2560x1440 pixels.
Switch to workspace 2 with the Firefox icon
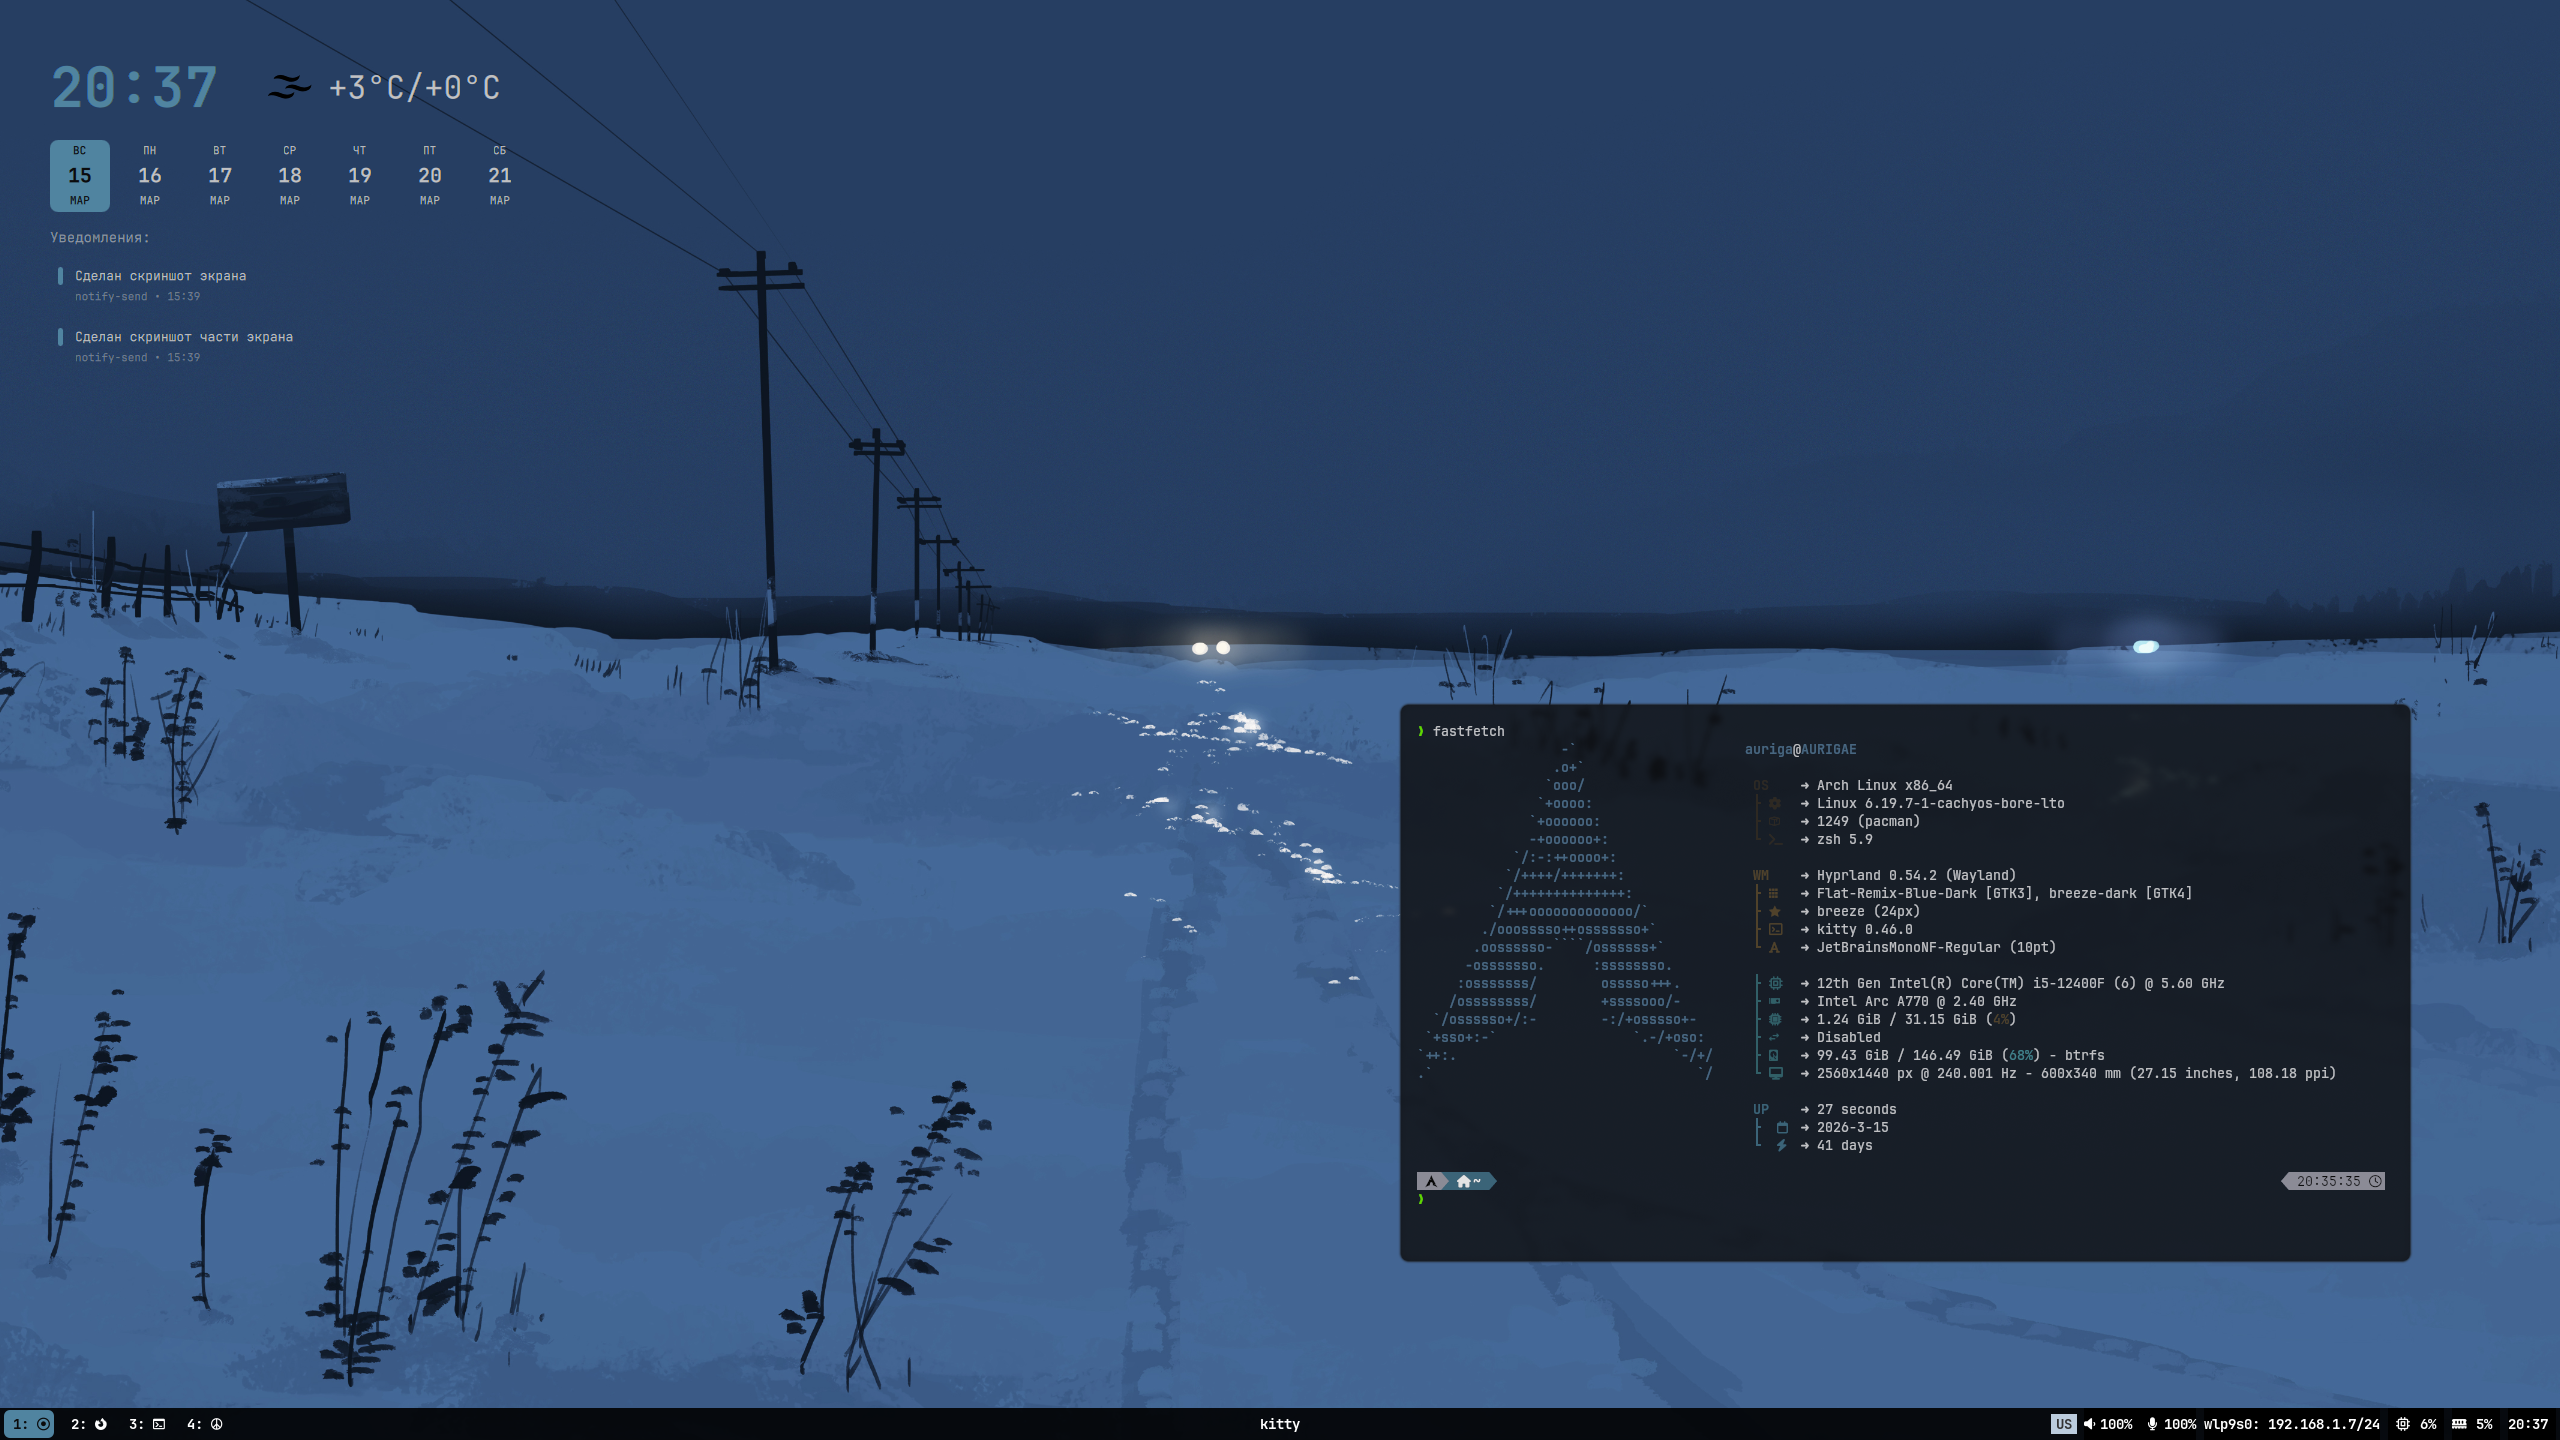tap(89, 1424)
